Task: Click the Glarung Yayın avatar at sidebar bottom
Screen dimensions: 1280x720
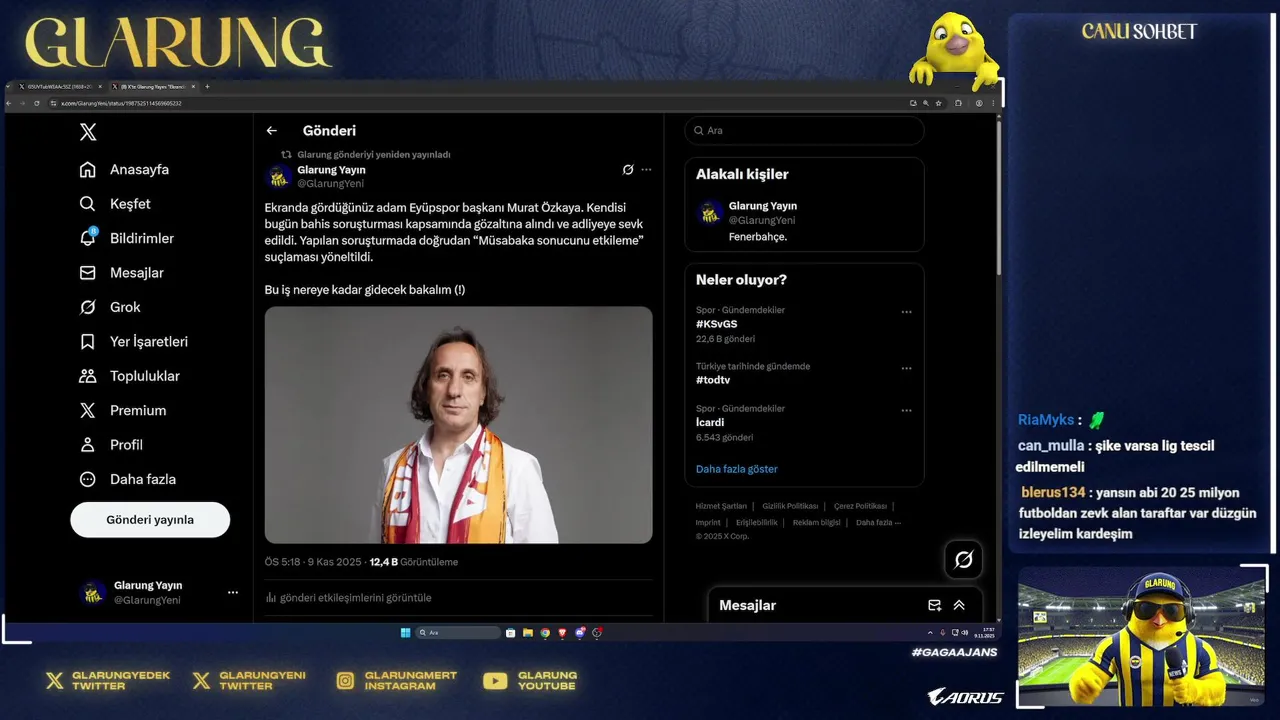Action: point(92,592)
